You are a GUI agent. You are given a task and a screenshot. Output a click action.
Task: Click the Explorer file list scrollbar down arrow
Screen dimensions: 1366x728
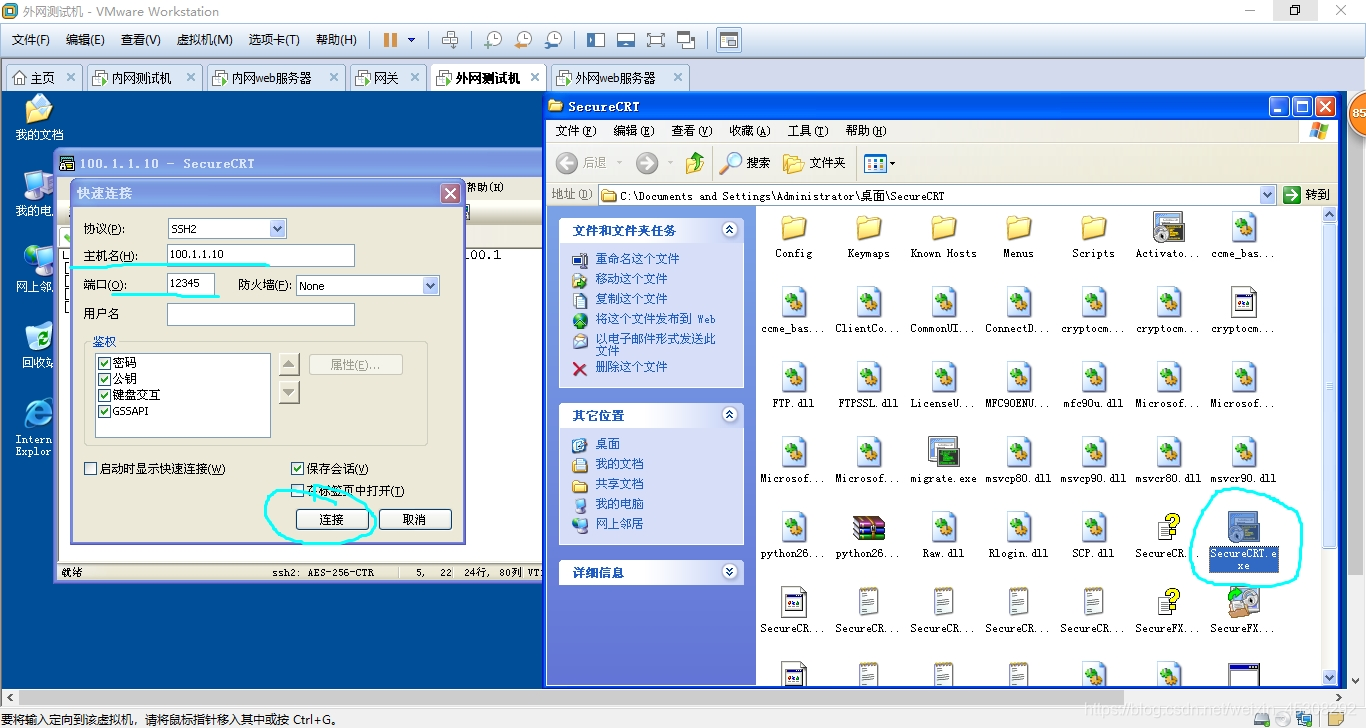(x=1329, y=677)
